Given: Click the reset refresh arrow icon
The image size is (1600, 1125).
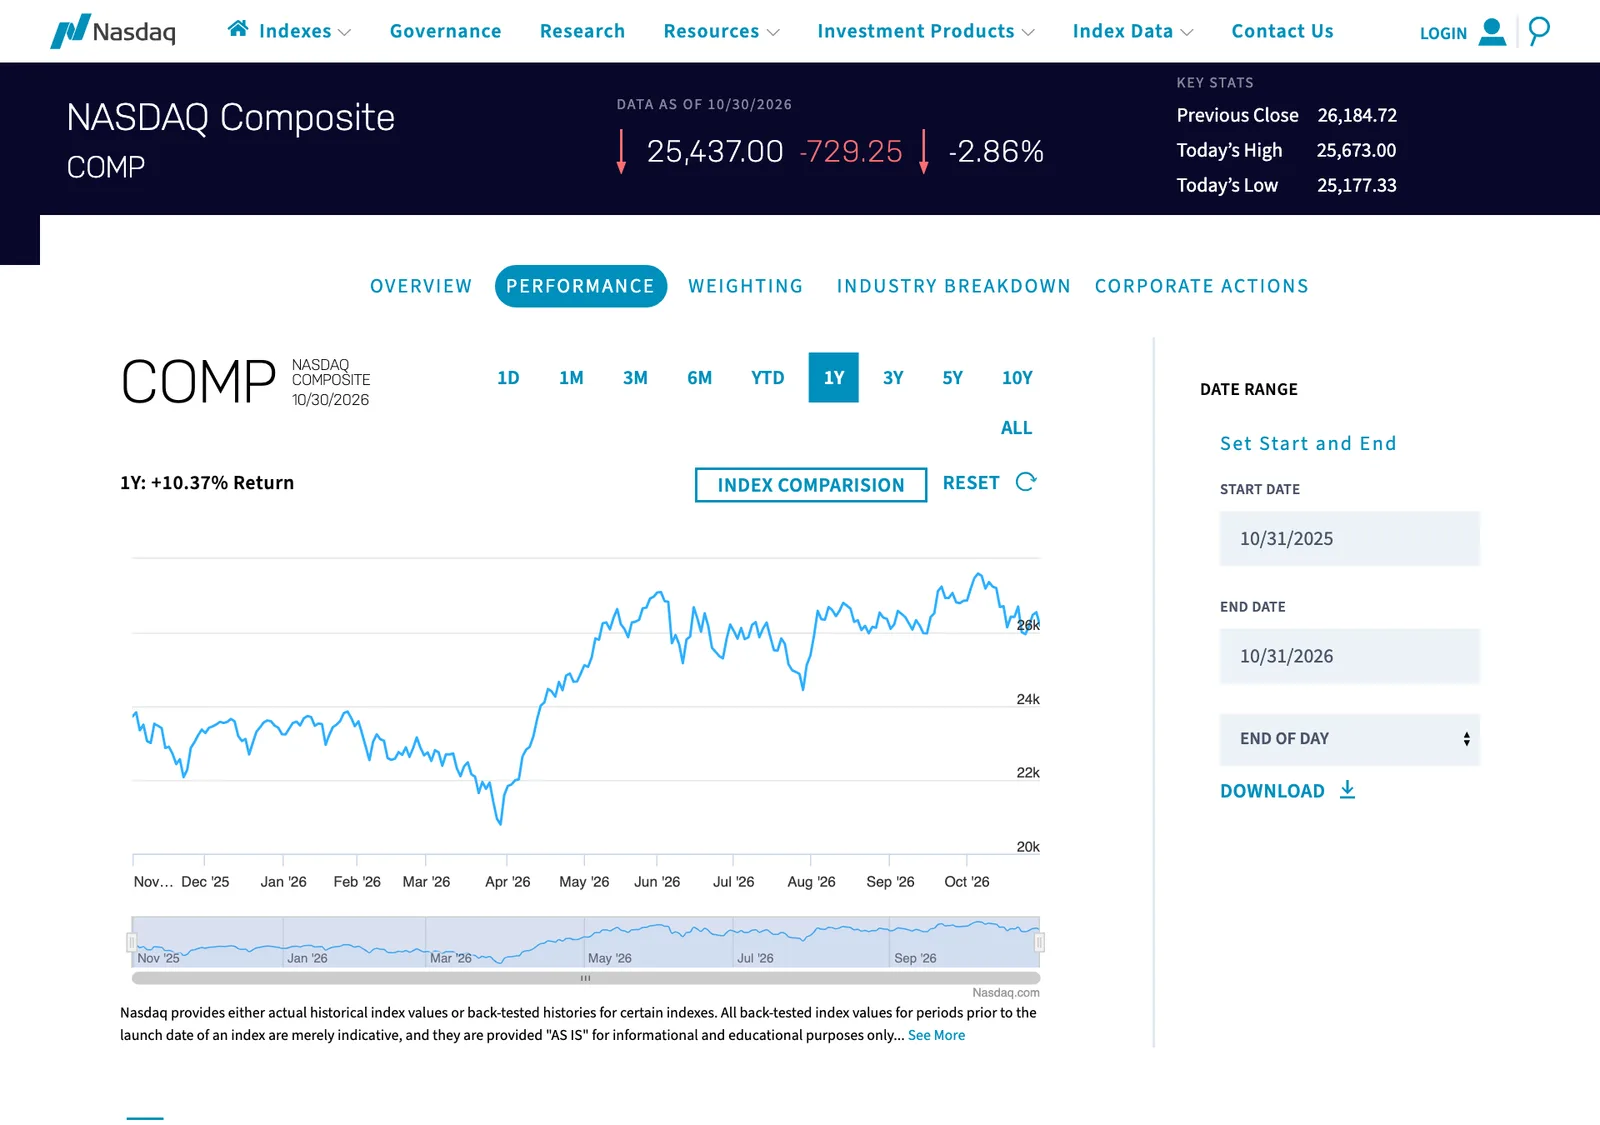Looking at the screenshot, I should coord(1026,482).
